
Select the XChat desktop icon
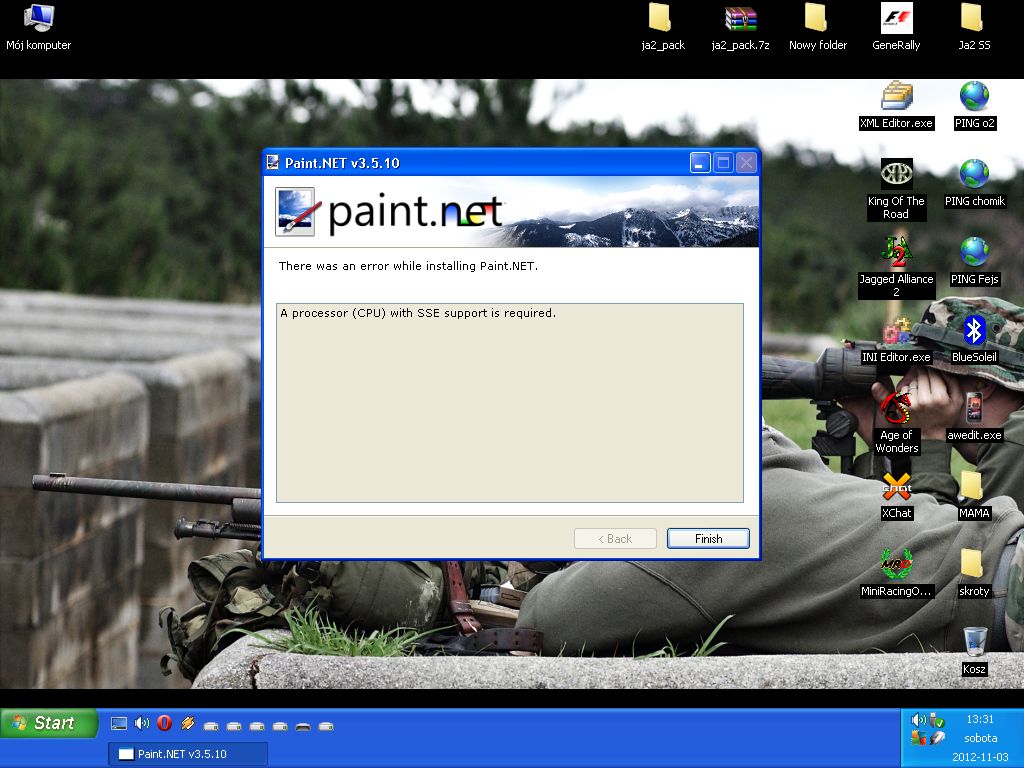[x=896, y=488]
